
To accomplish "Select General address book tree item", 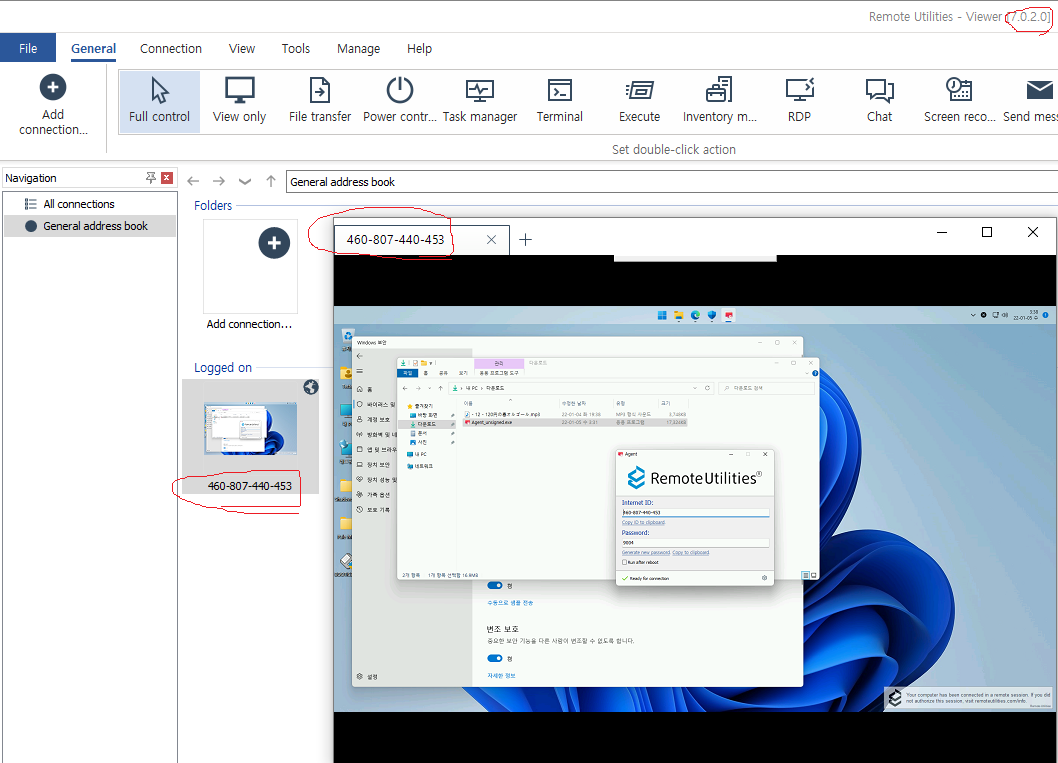I will 95,226.
